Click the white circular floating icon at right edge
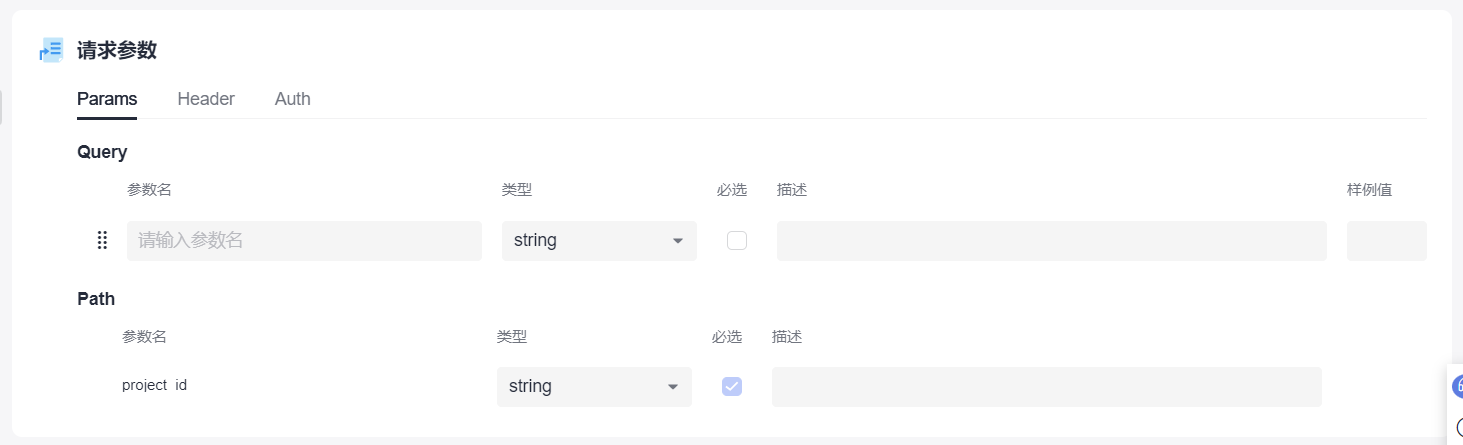Screen dimensions: 1463x445 coord(1458,426)
